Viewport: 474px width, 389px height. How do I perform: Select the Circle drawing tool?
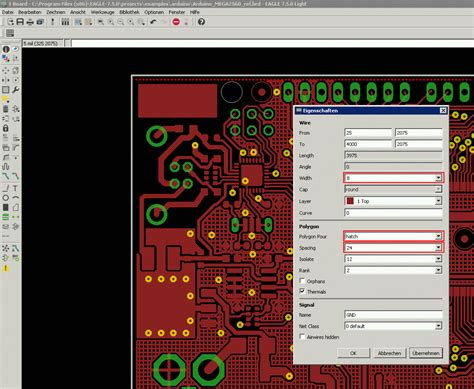[6, 198]
